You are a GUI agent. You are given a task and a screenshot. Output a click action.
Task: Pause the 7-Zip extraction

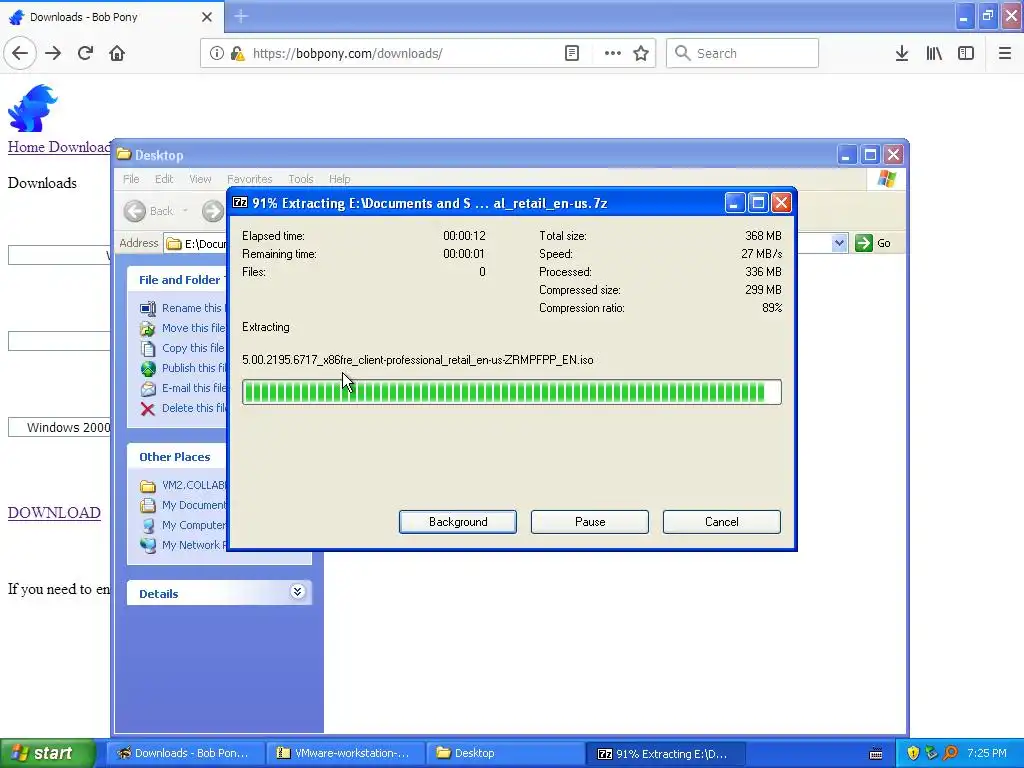click(x=590, y=522)
